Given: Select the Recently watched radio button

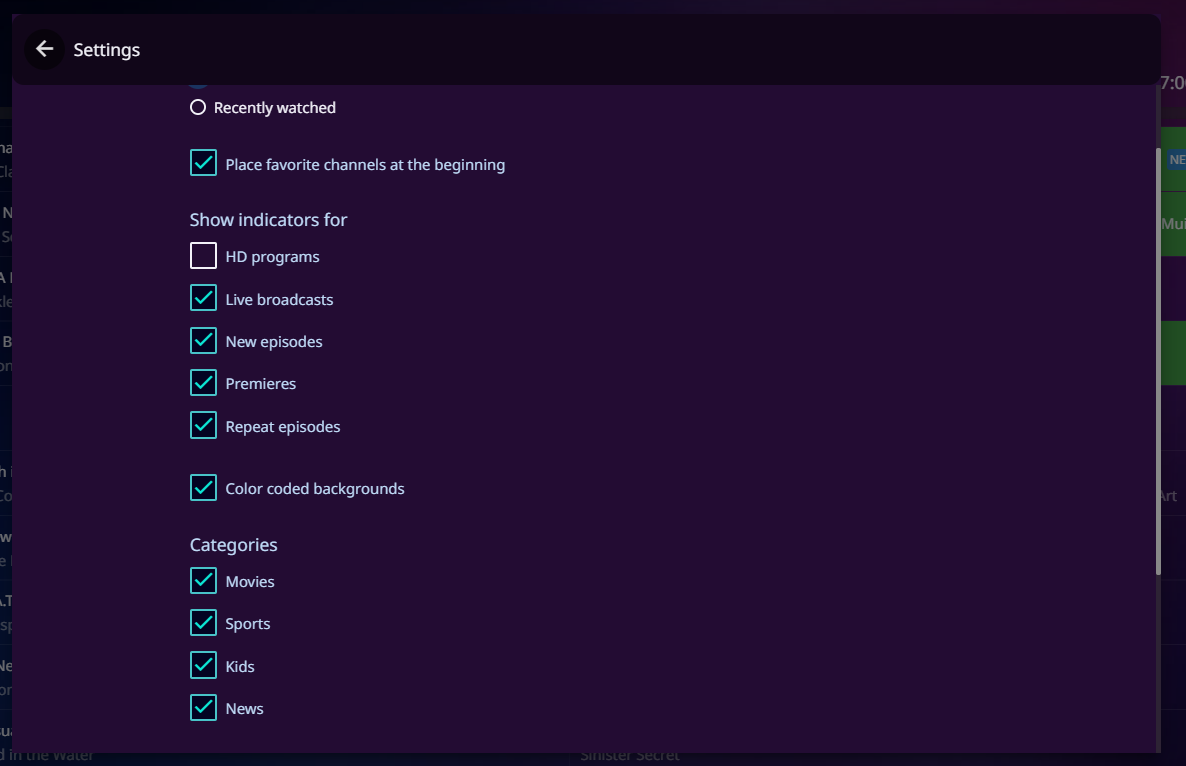Looking at the screenshot, I should [x=198, y=108].
